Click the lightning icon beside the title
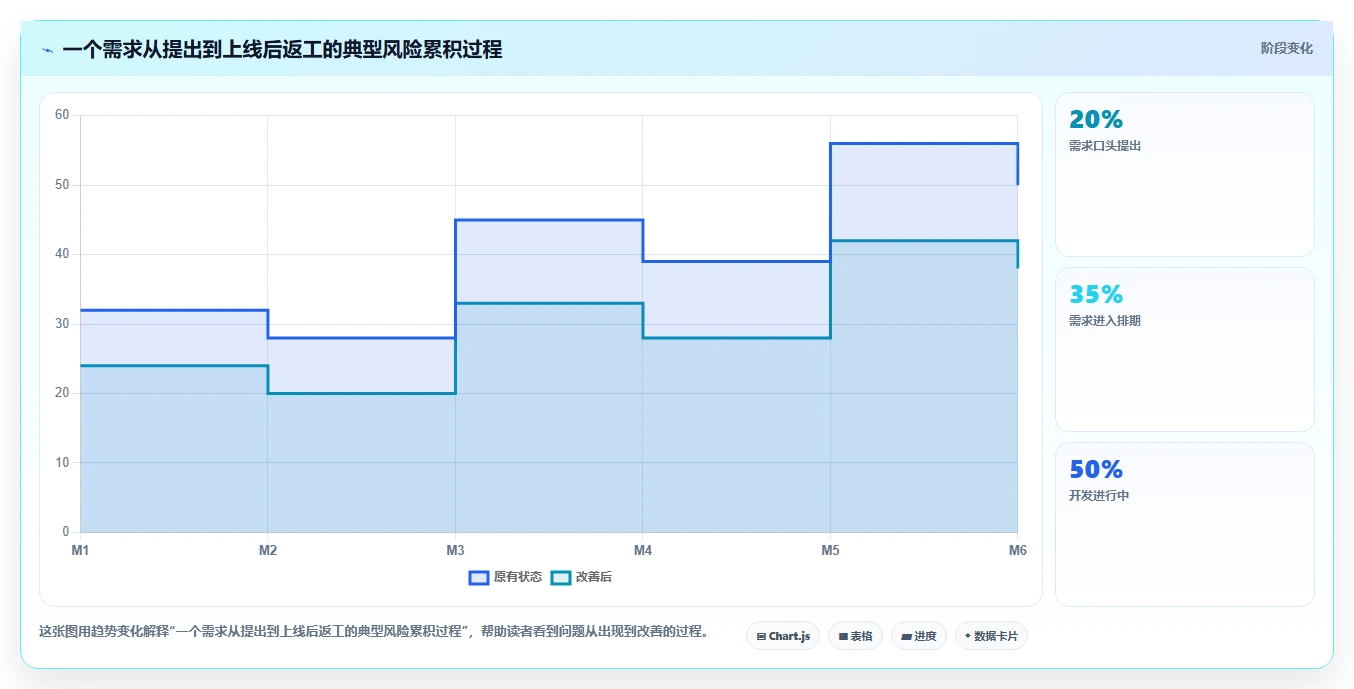1354x689 pixels. coord(48,50)
